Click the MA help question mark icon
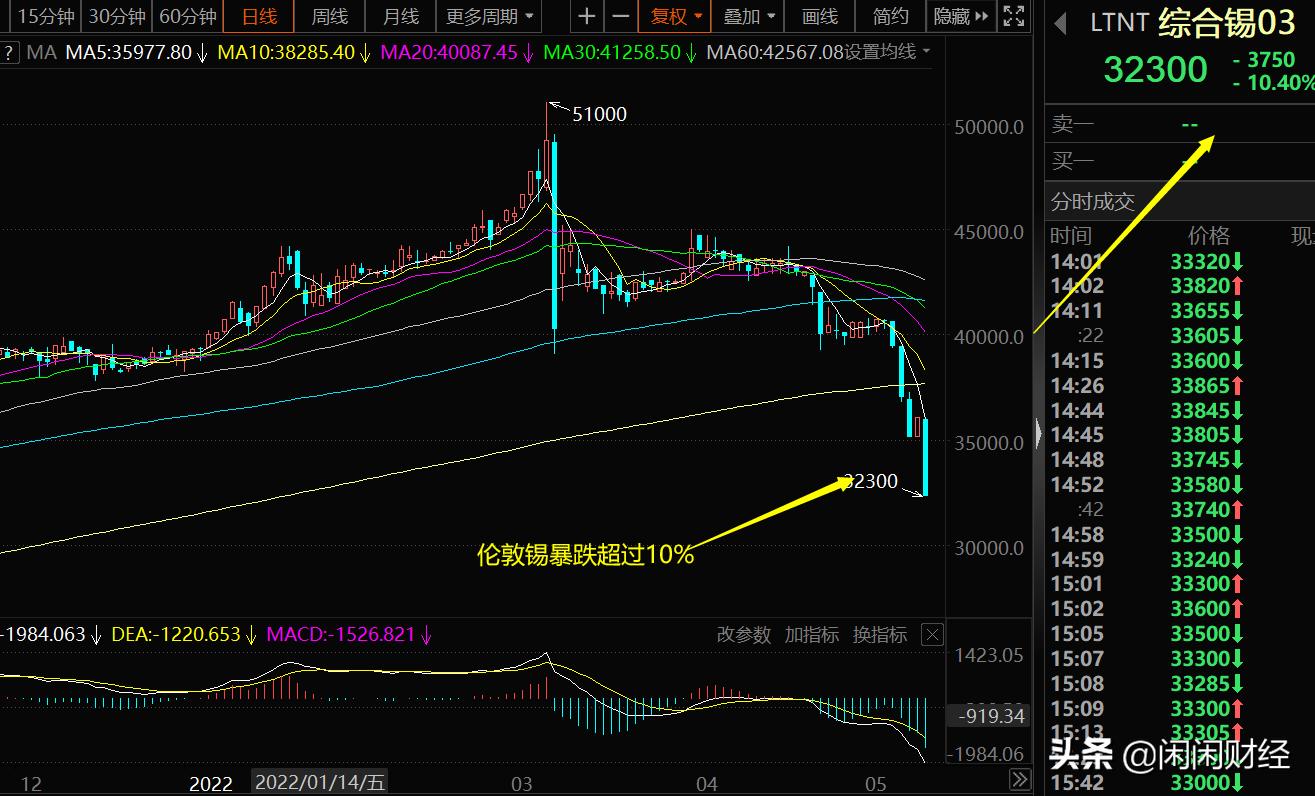Viewport: 1315px width, 796px height. pyautogui.click(x=8, y=52)
